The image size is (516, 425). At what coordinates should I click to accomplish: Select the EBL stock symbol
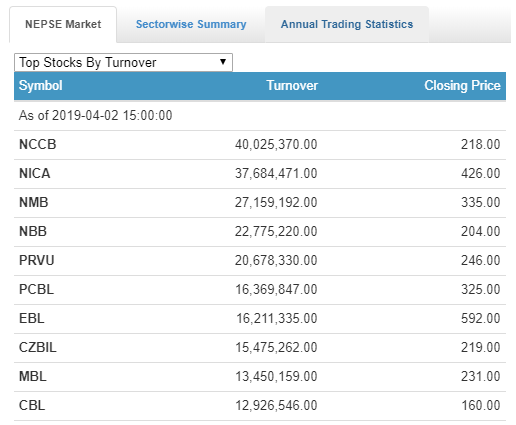pyautogui.click(x=32, y=318)
